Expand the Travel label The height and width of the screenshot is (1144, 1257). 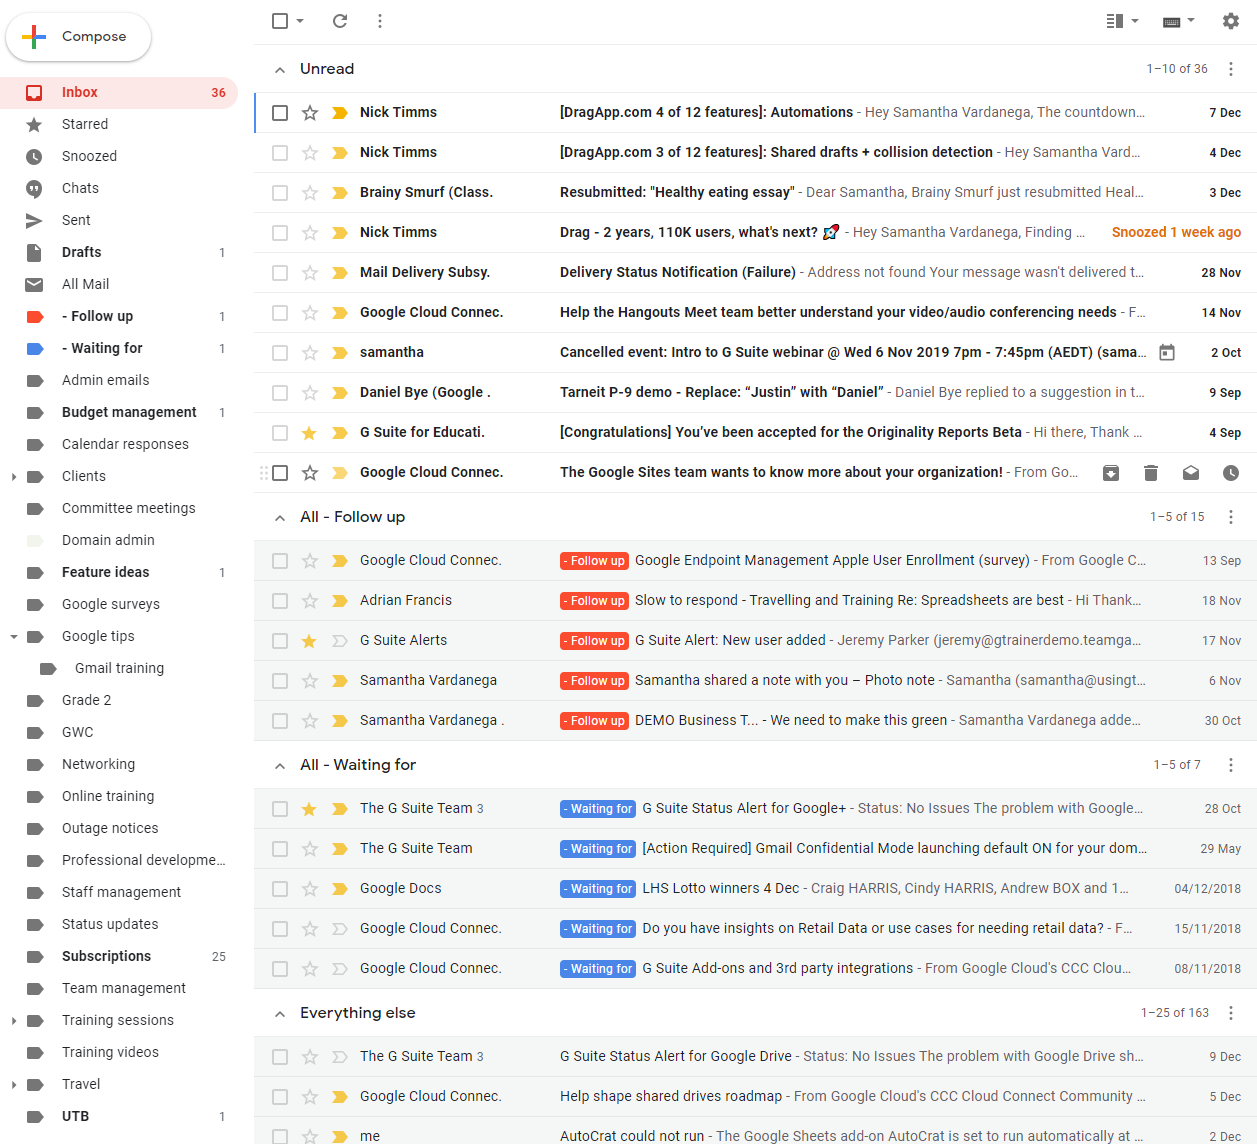point(13,1085)
